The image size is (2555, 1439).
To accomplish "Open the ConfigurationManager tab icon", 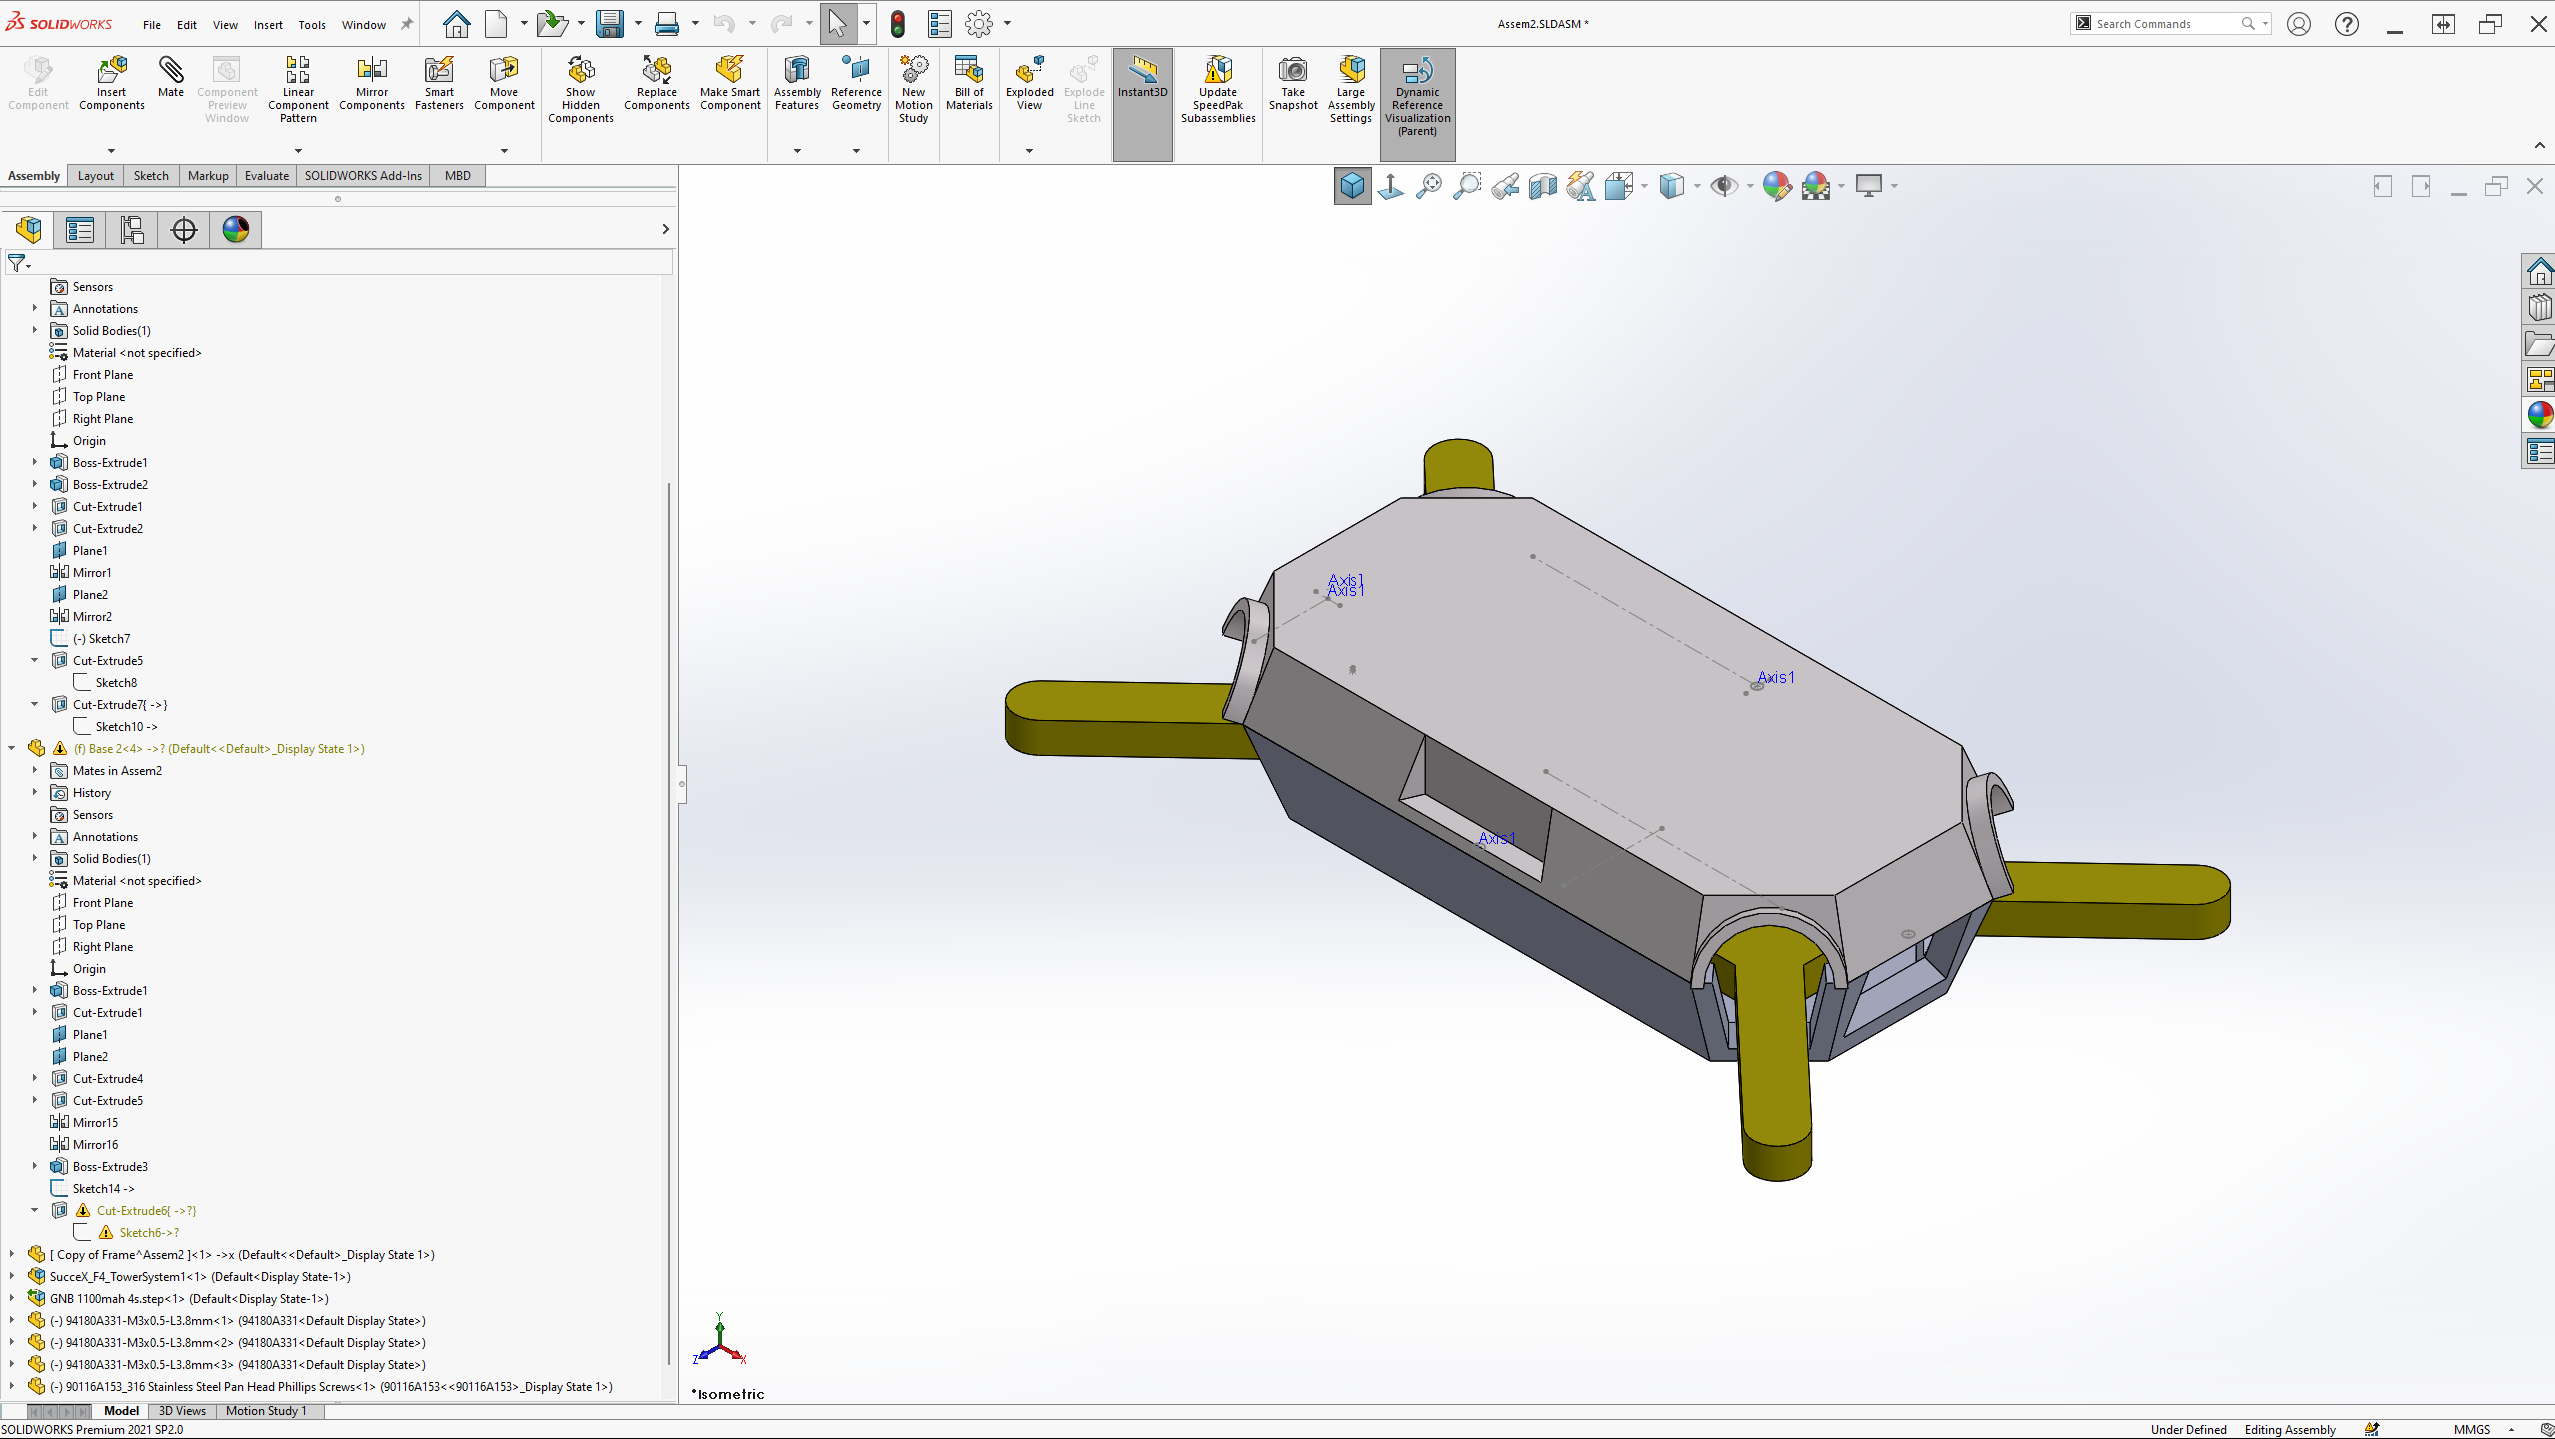I will coord(132,230).
